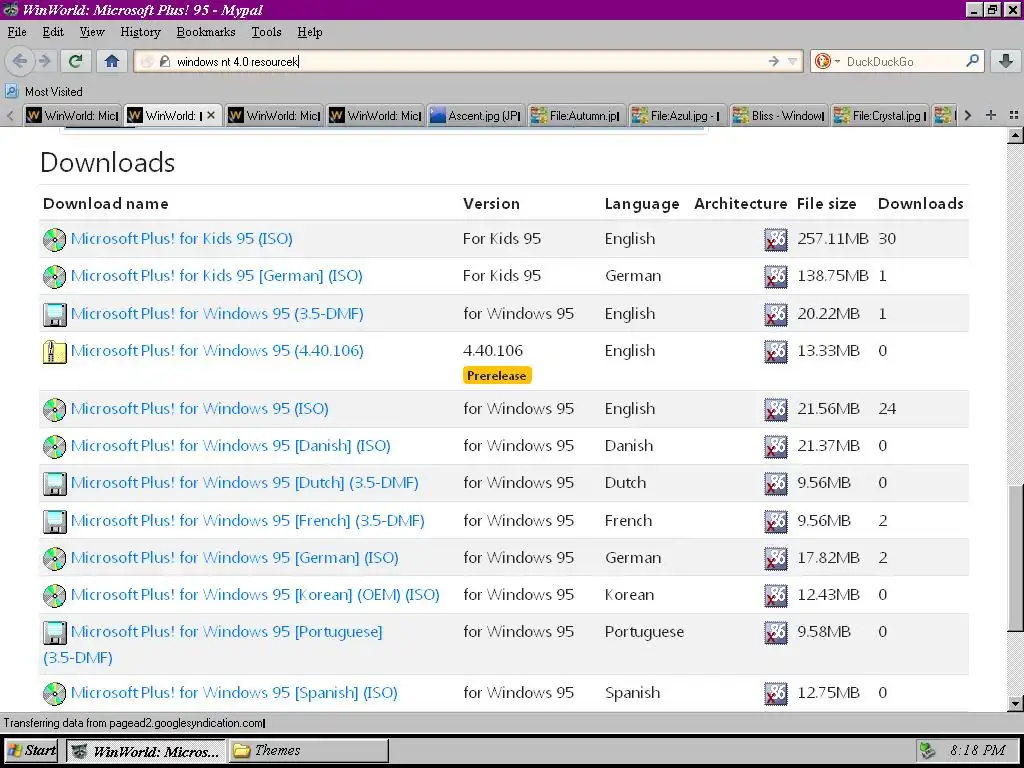Open Microsoft Plus! for Windows 95 [Danish] (ISO) link
Screen dimensions: 1024x768
click(231, 446)
